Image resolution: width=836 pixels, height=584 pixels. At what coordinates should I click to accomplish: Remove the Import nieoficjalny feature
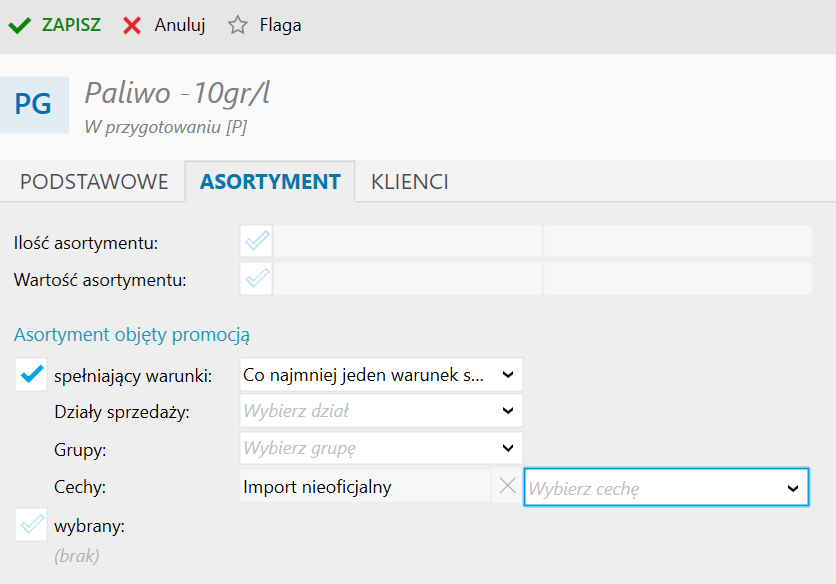(507, 487)
